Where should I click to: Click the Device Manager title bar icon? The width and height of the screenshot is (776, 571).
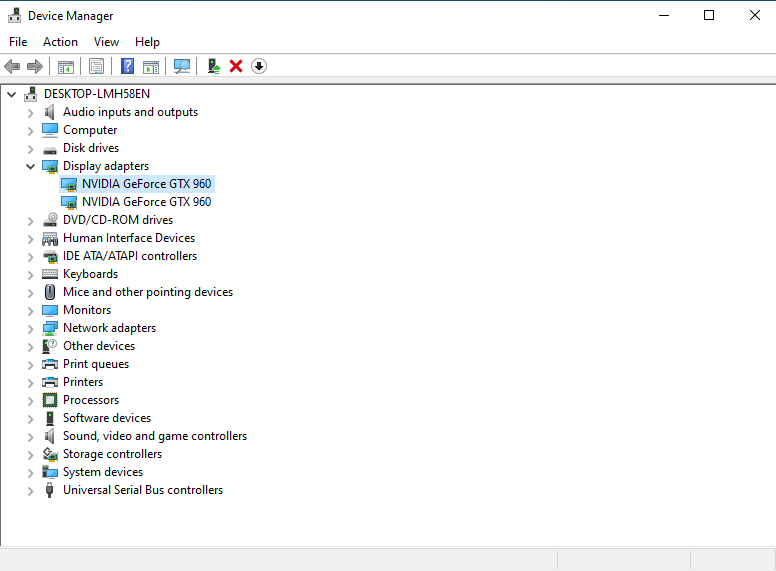15,16
